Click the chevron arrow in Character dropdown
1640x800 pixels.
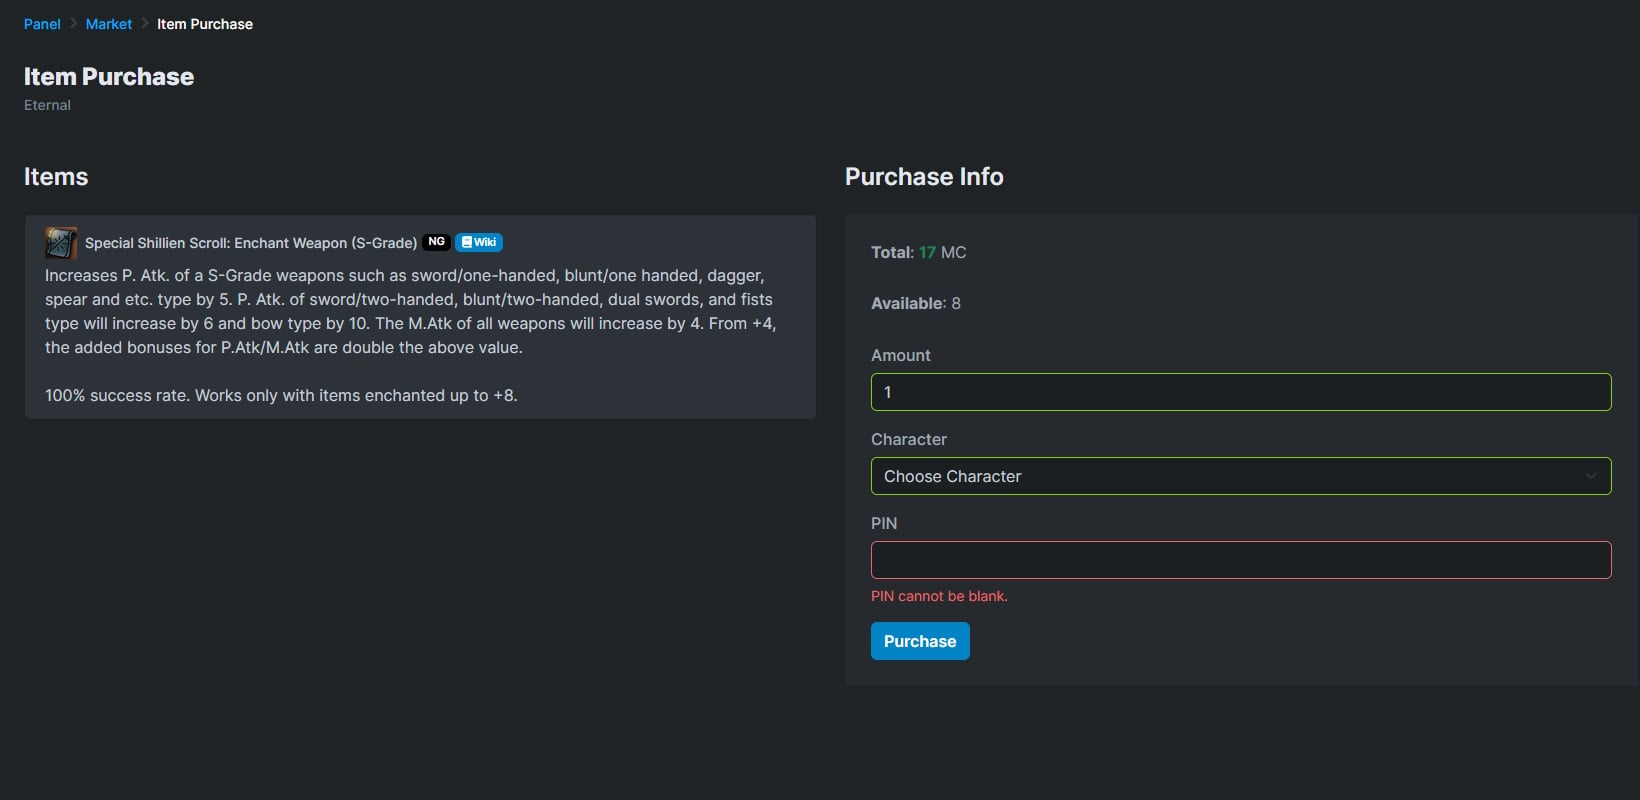point(1590,476)
